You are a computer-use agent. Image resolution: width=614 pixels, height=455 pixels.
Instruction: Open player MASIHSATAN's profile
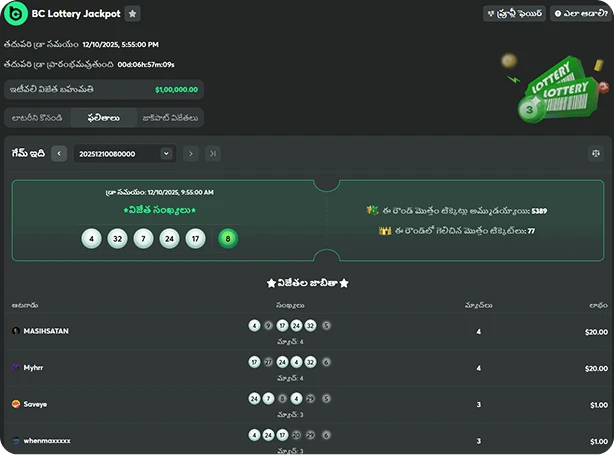point(46,330)
